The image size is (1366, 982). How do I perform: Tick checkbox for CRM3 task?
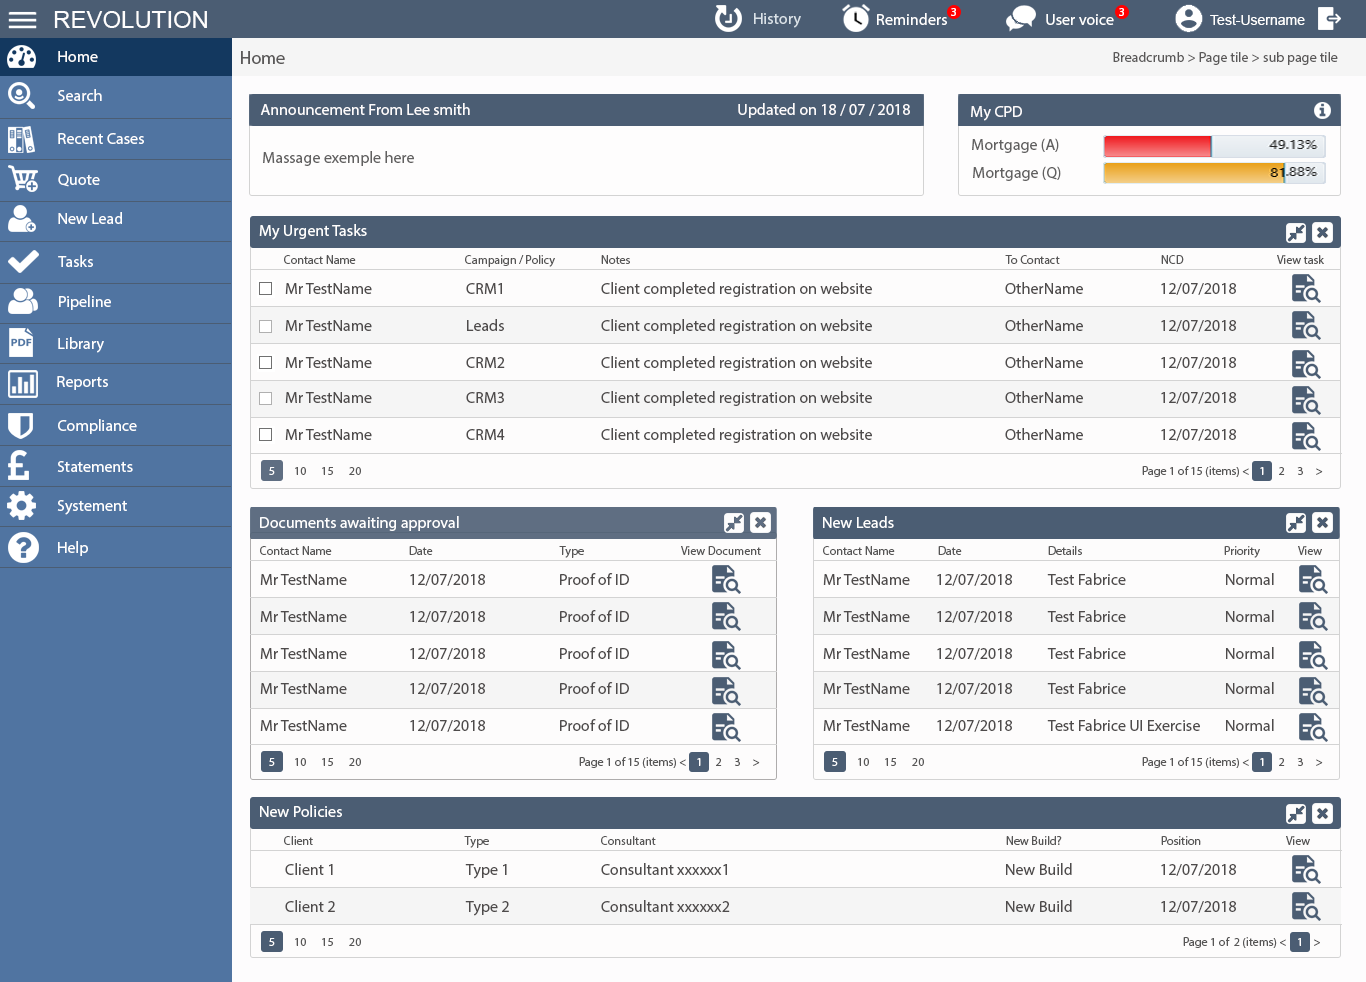[x=266, y=398]
